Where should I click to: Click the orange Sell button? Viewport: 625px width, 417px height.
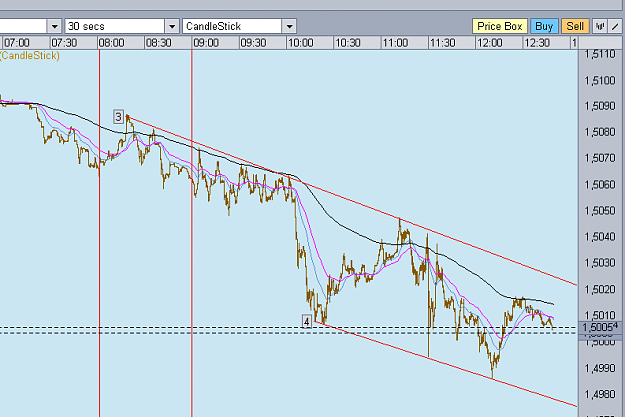coord(575,26)
